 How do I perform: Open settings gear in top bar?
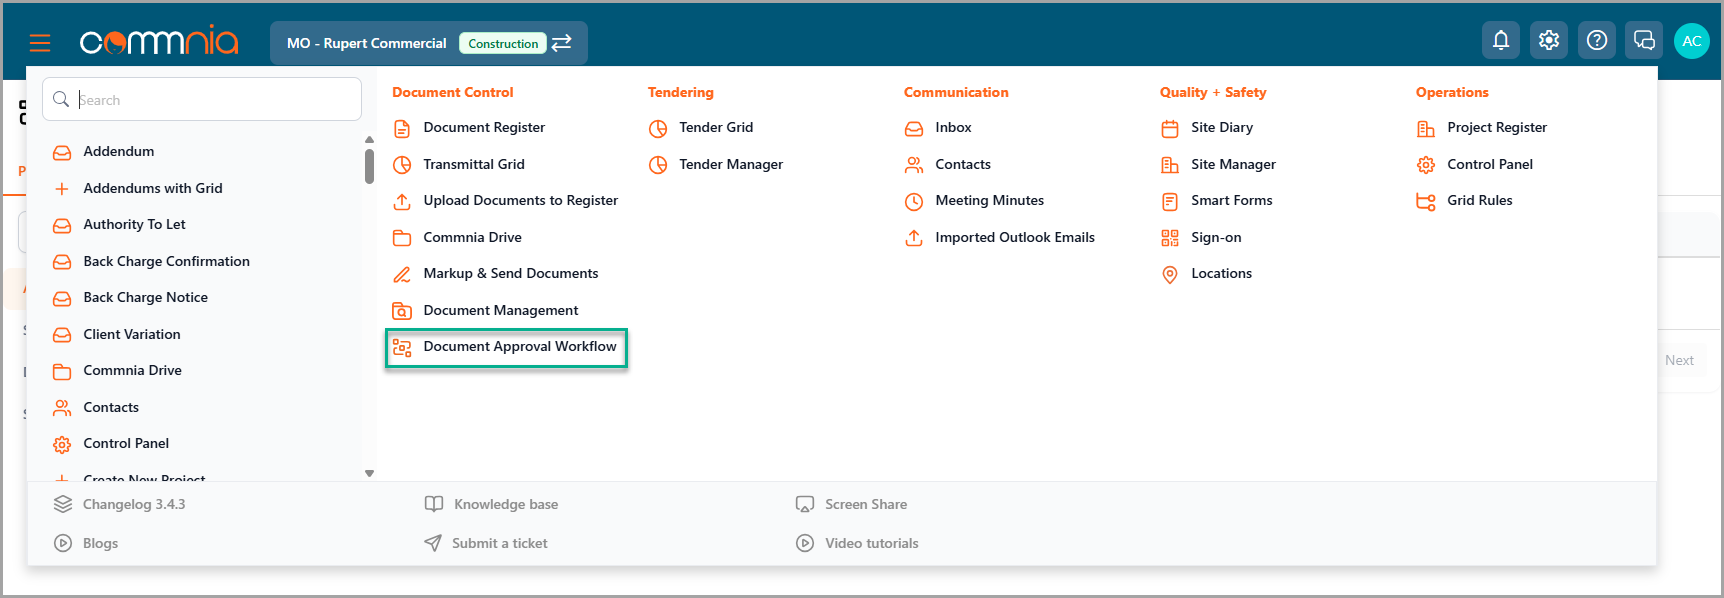click(x=1549, y=40)
